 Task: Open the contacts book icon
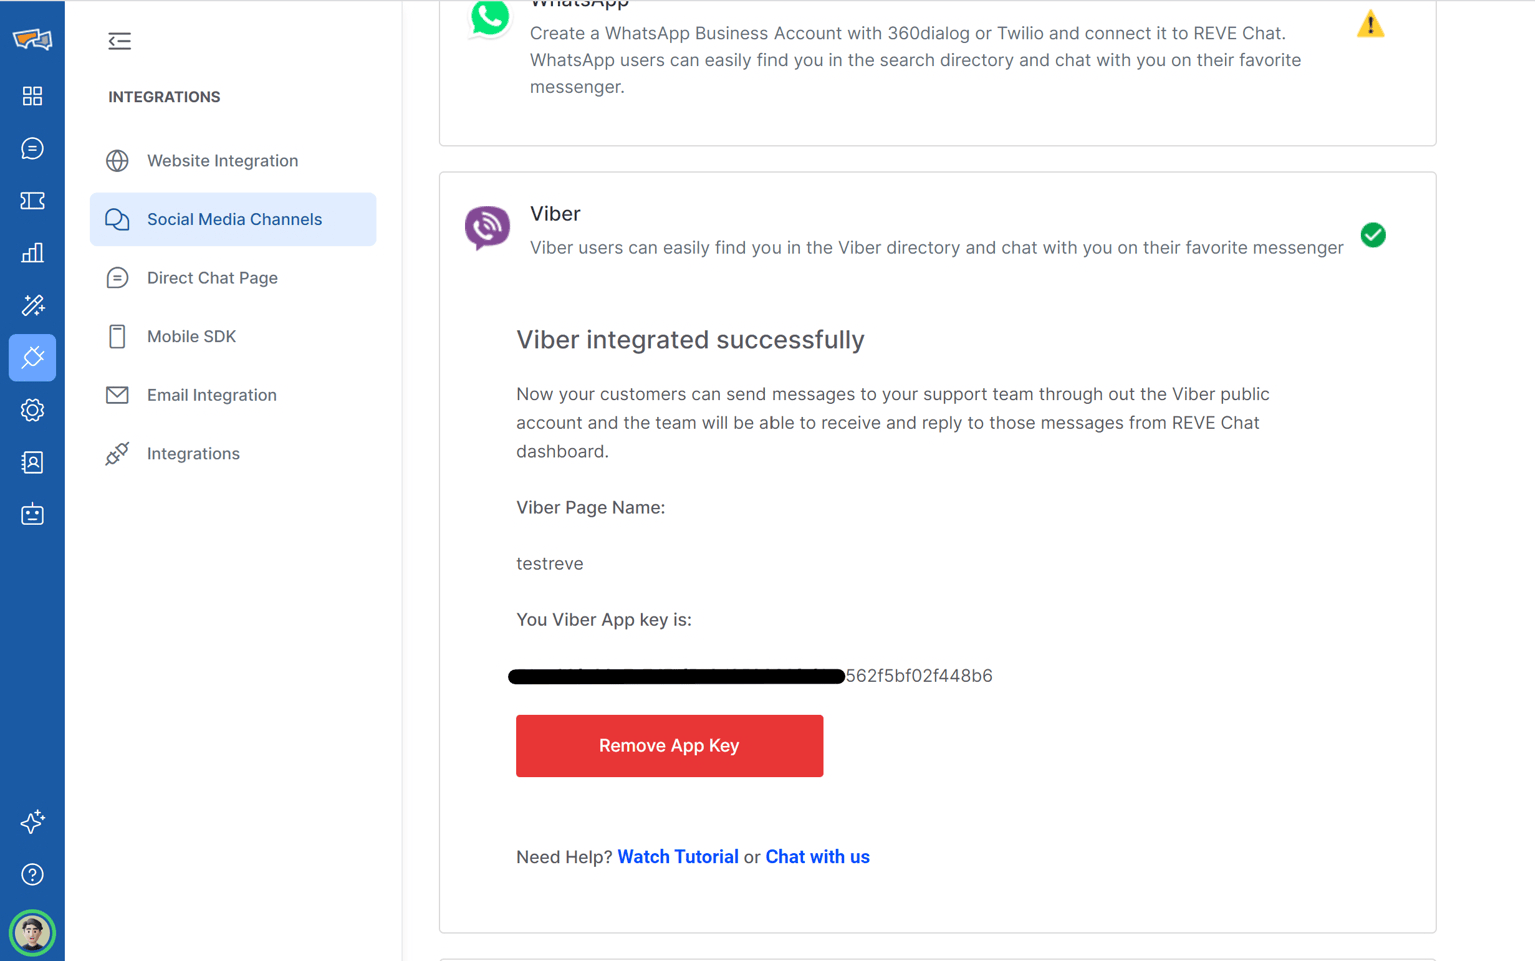(32, 462)
